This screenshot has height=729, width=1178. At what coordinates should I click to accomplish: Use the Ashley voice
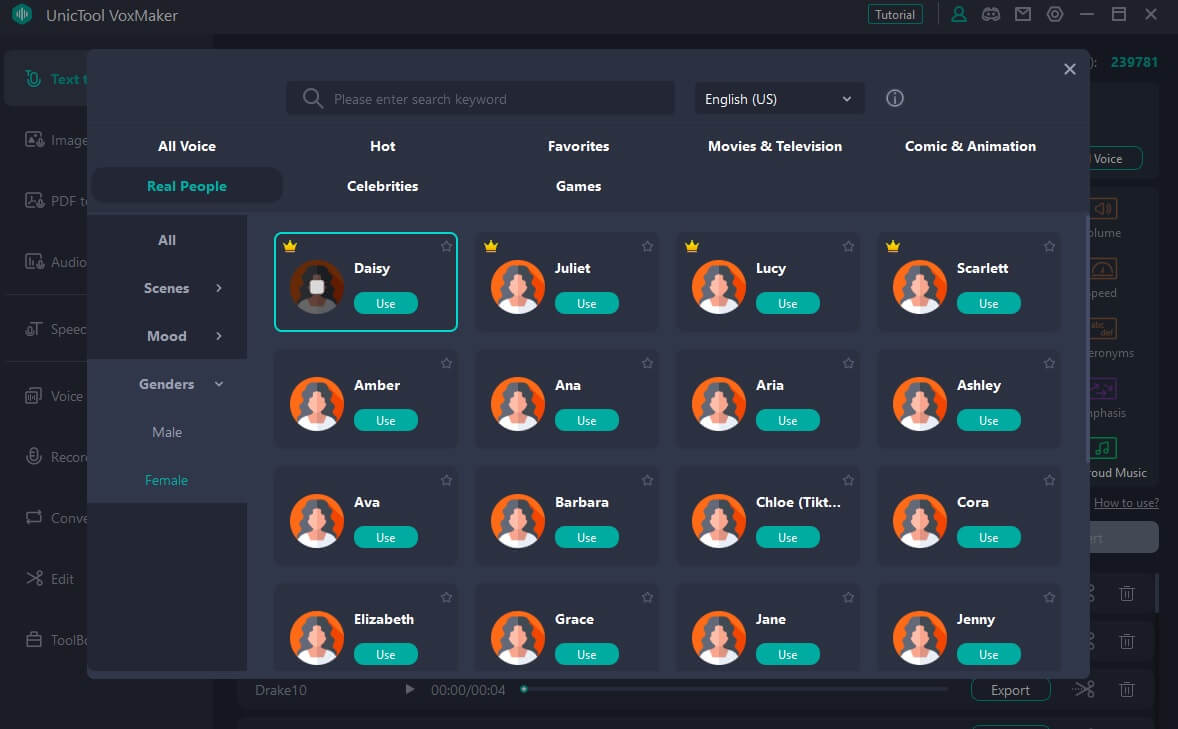(989, 421)
